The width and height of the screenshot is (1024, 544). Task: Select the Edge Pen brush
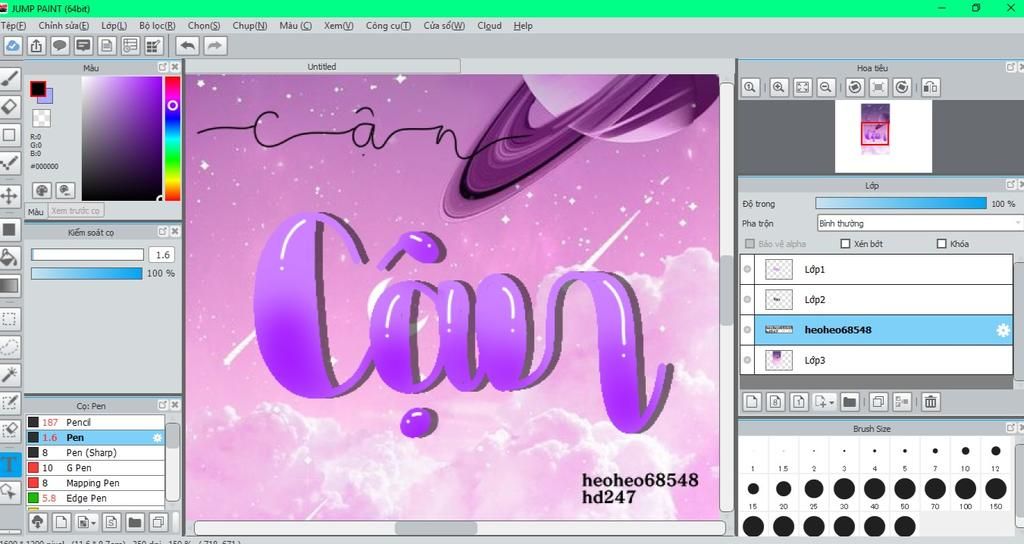point(95,498)
